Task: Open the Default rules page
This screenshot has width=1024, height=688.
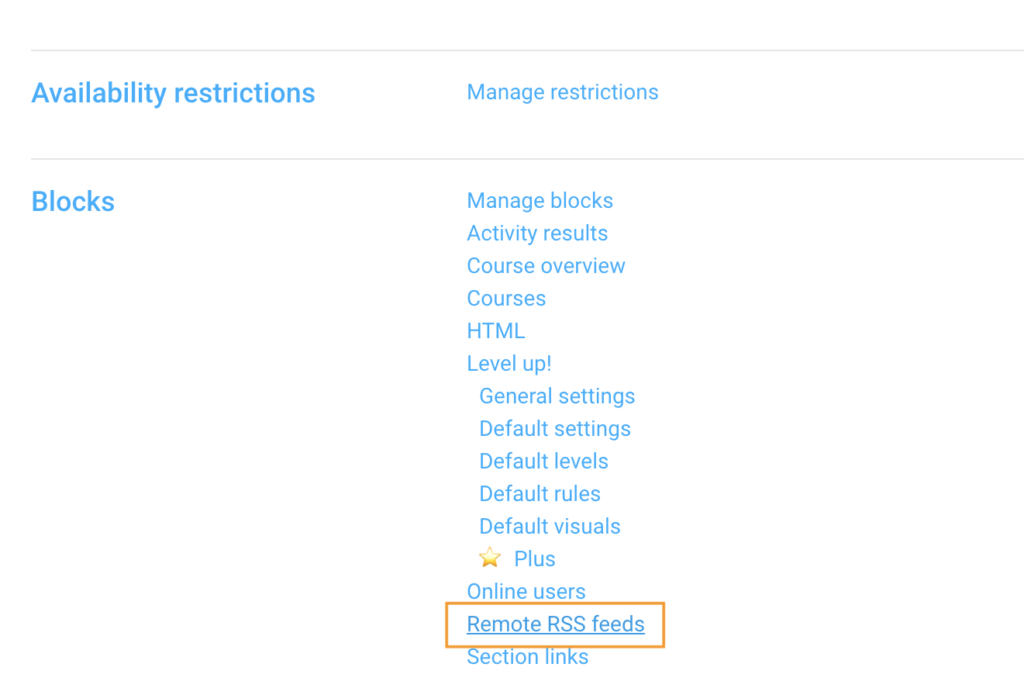Action: coord(540,493)
